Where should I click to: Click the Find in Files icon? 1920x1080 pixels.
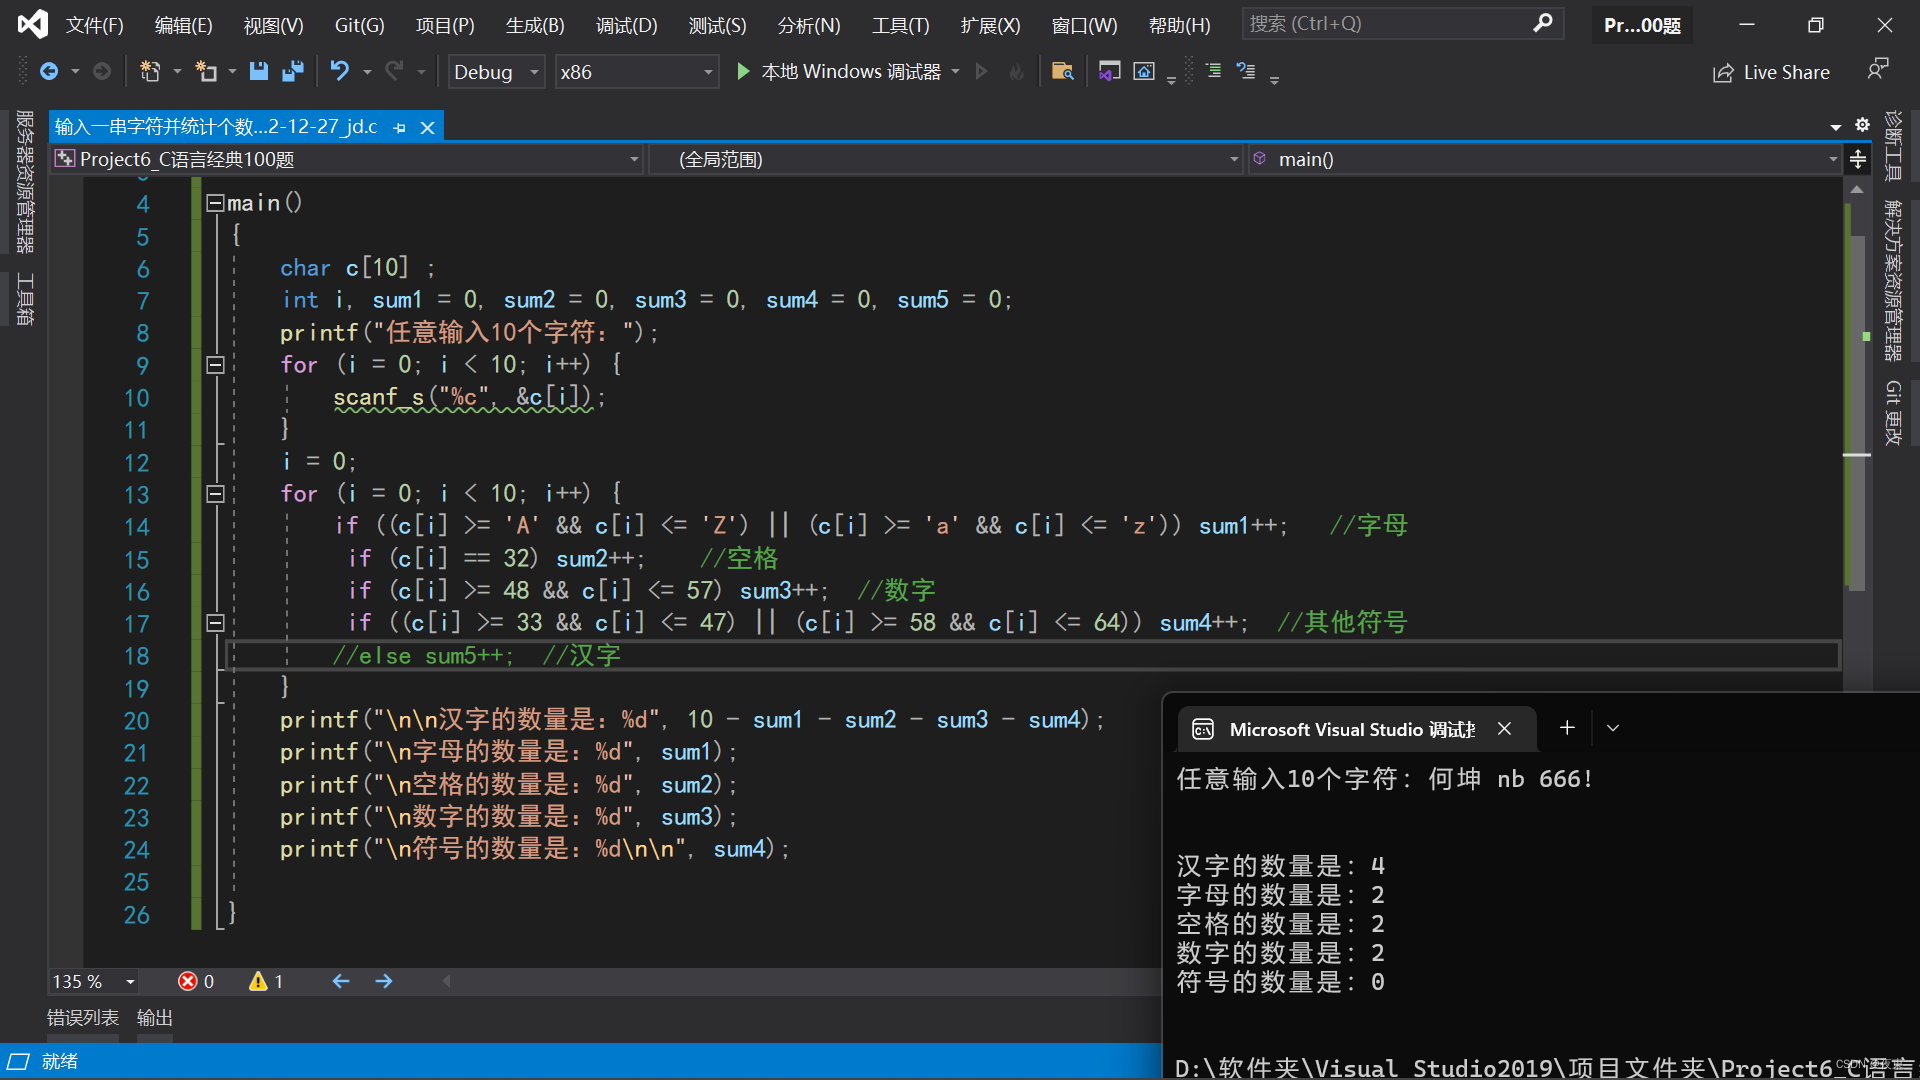[x=1062, y=71]
